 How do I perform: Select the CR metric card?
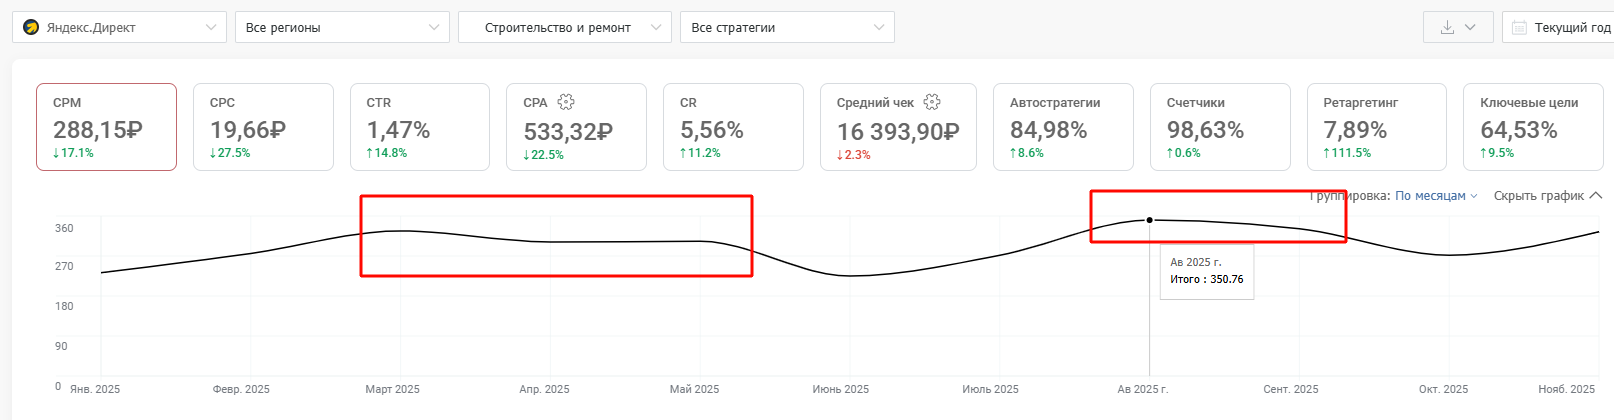click(733, 127)
